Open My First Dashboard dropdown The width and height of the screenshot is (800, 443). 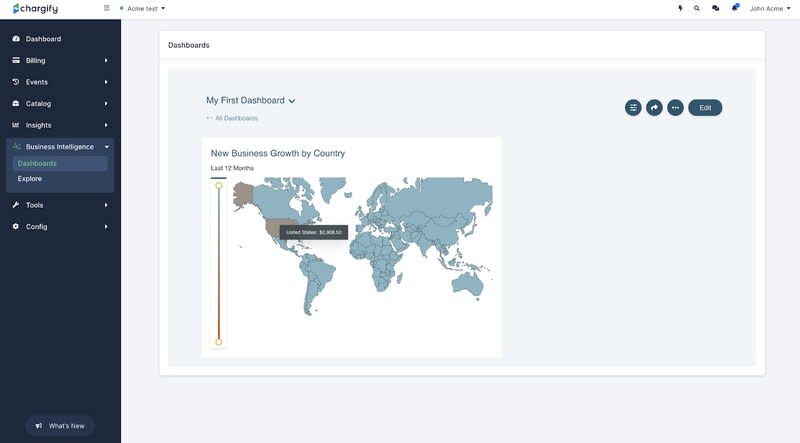[x=251, y=101]
